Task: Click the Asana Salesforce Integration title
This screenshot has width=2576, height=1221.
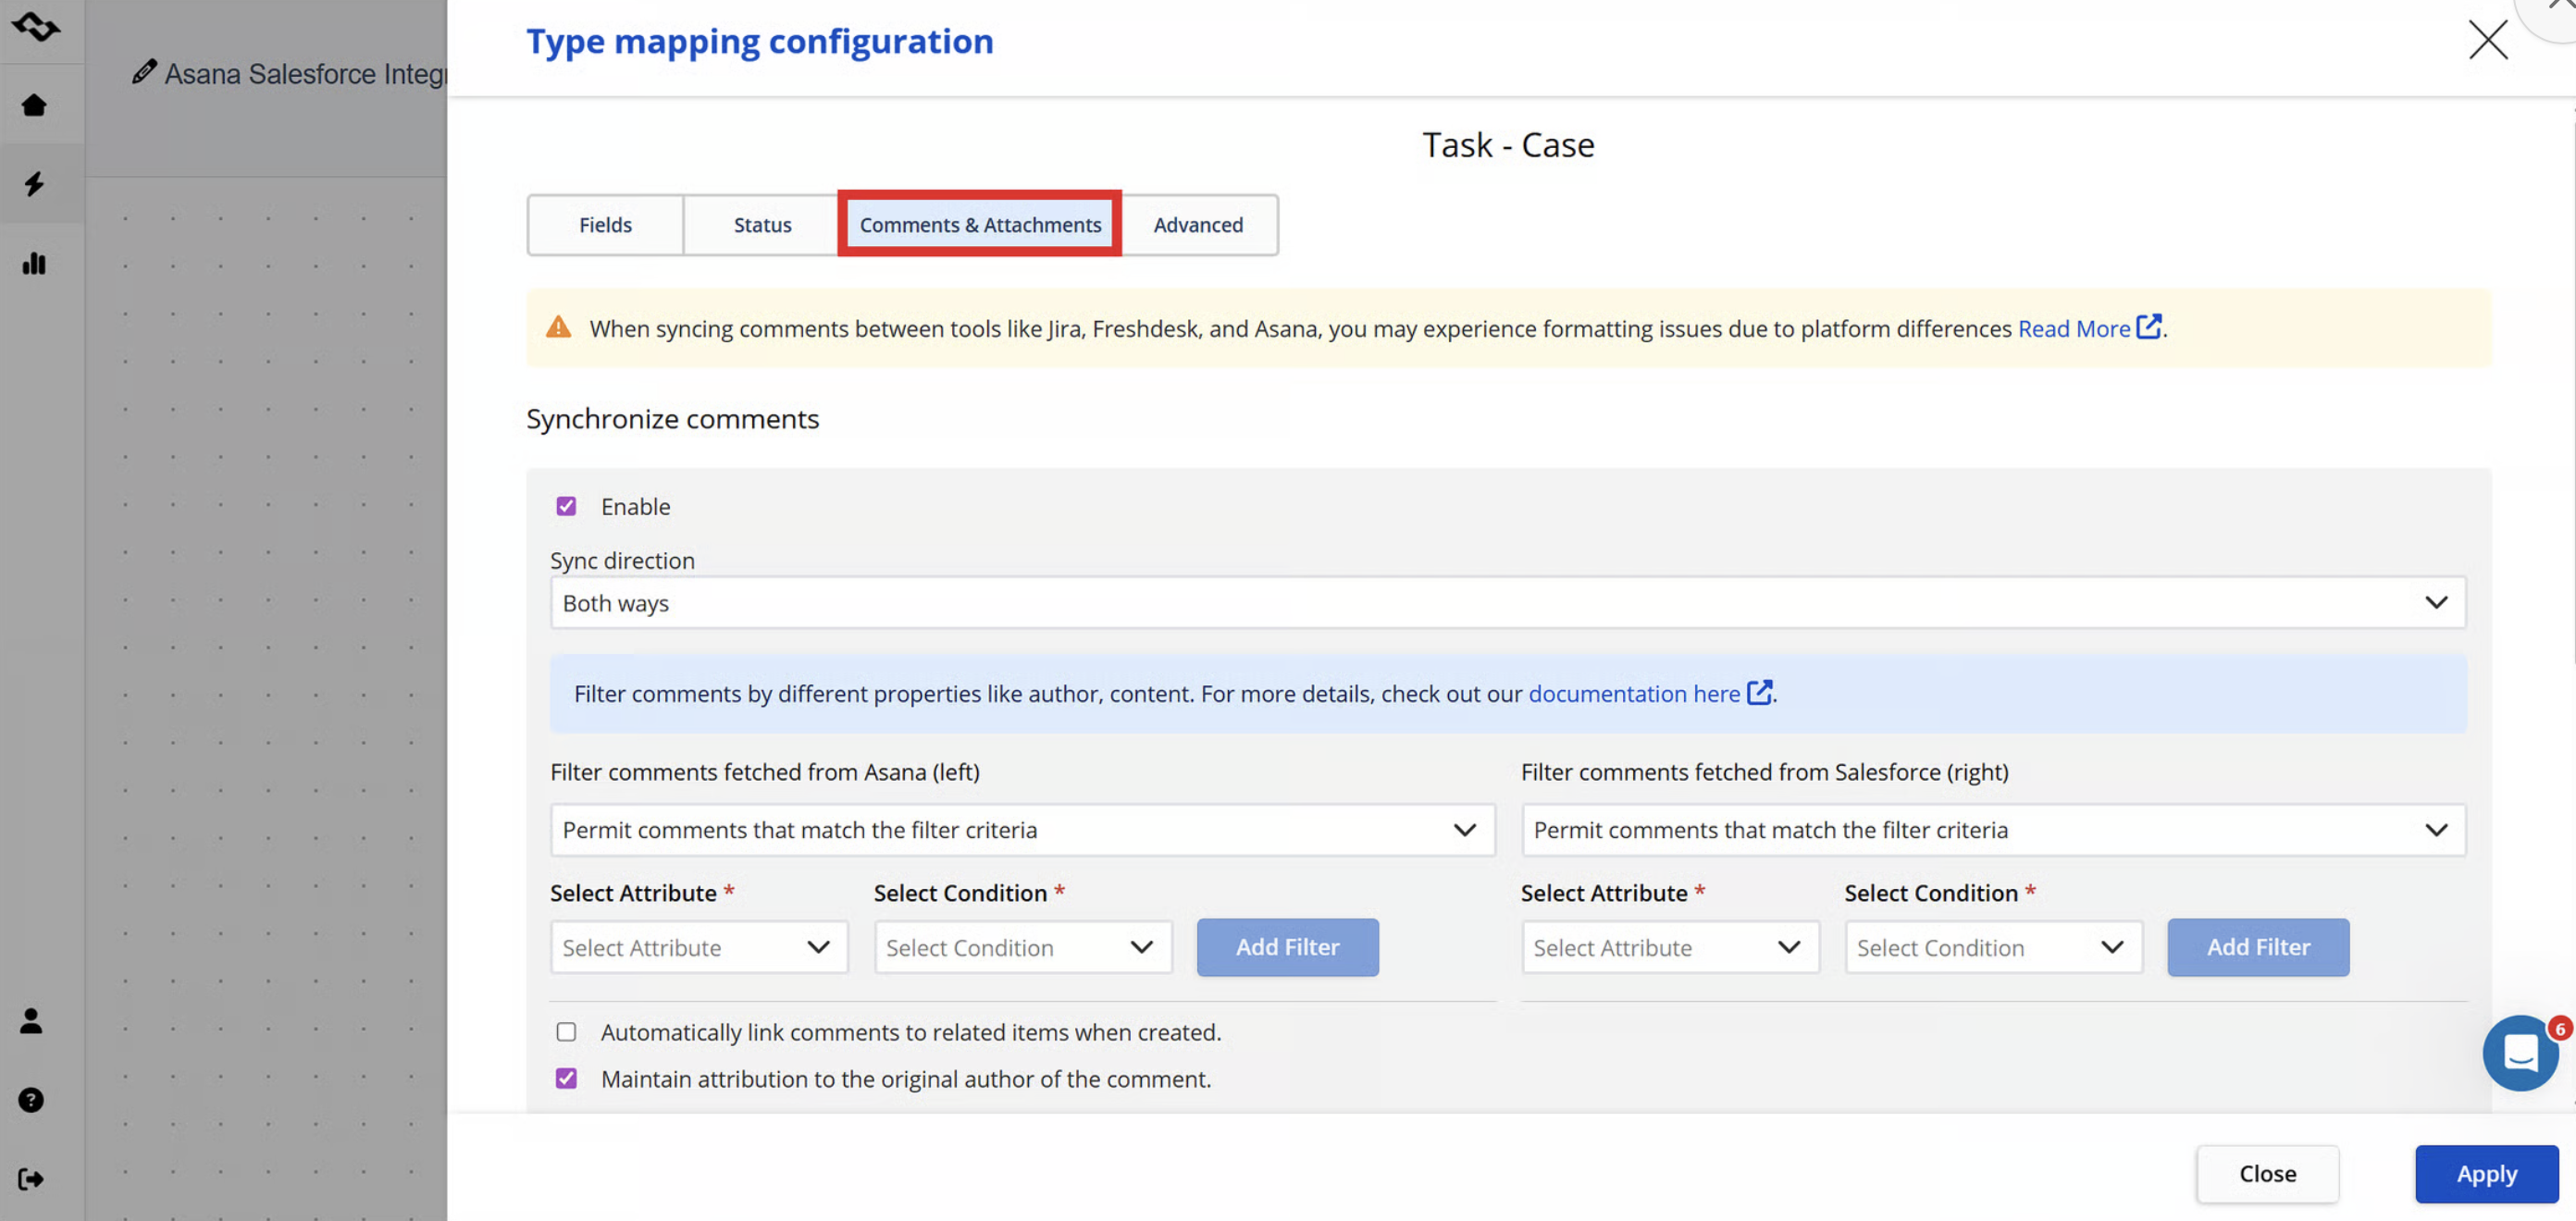Action: (305, 73)
